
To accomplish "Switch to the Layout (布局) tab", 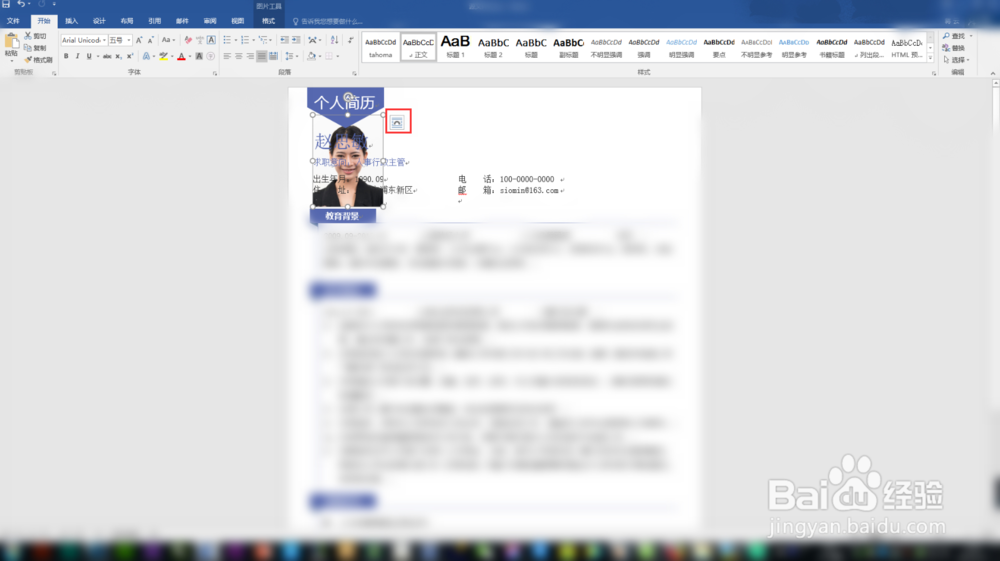I will coord(127,21).
